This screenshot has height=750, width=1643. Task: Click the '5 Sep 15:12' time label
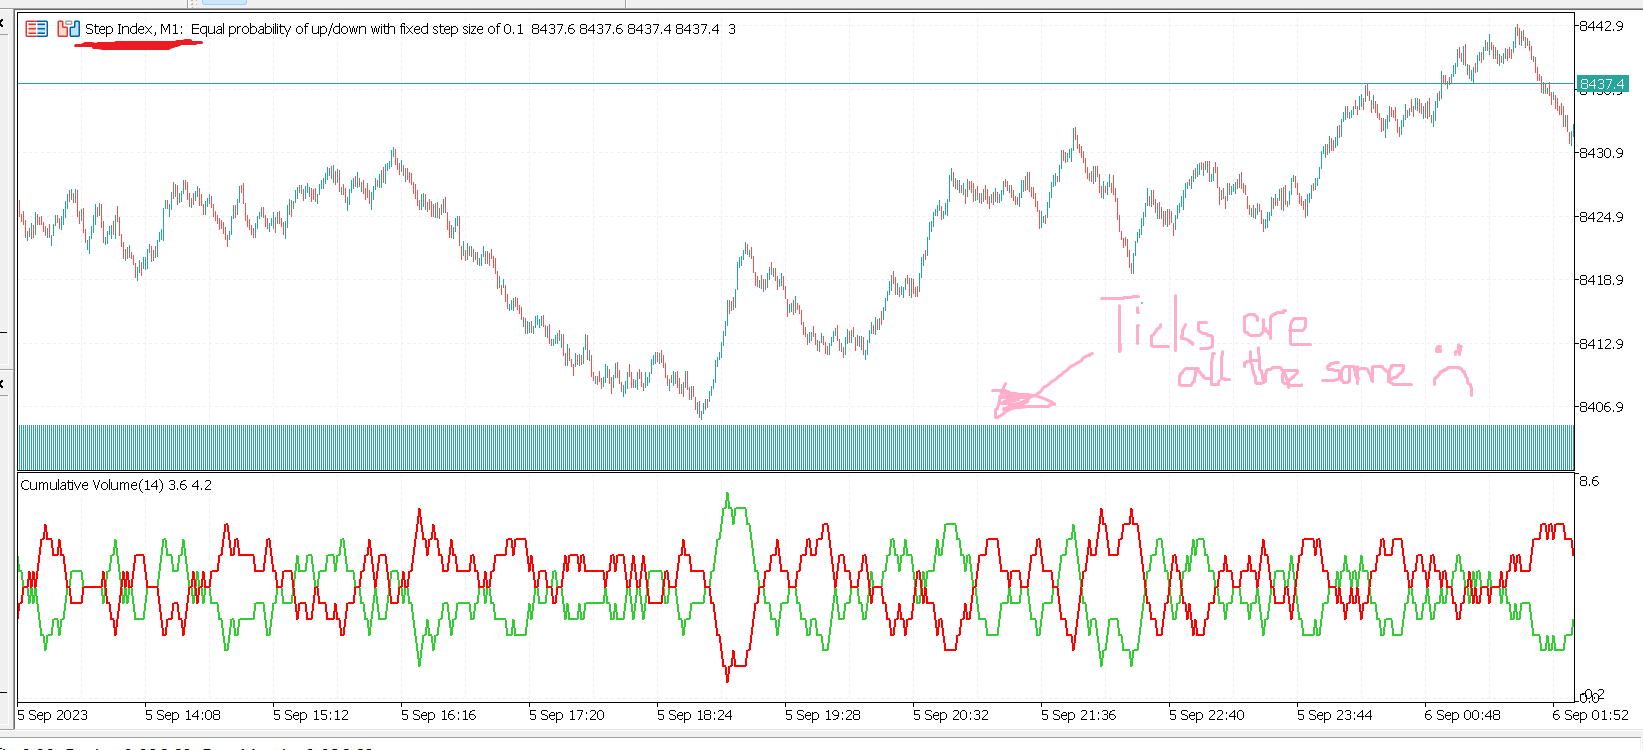[x=311, y=715]
